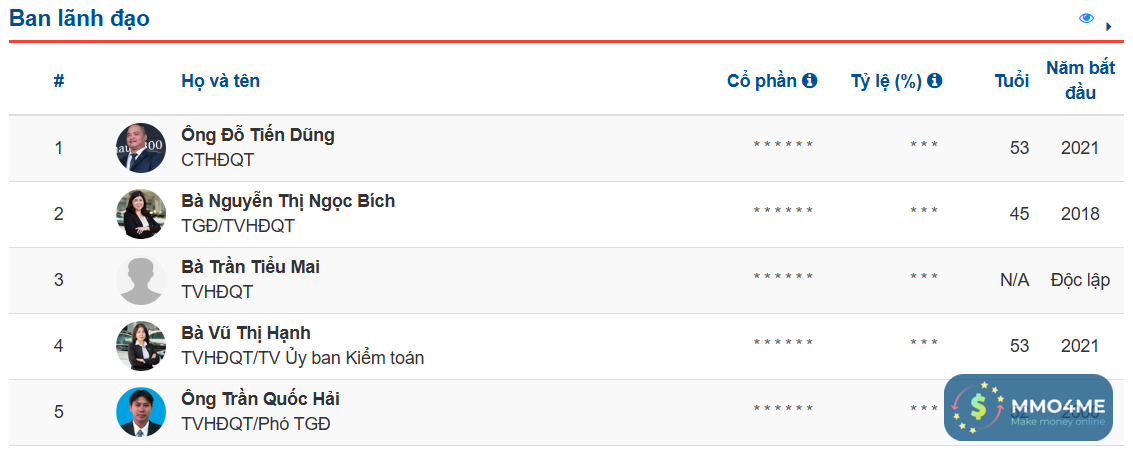The image size is (1133, 449).
Task: Click the name Bà Trần Tiểu Mai
Action: 251,267
